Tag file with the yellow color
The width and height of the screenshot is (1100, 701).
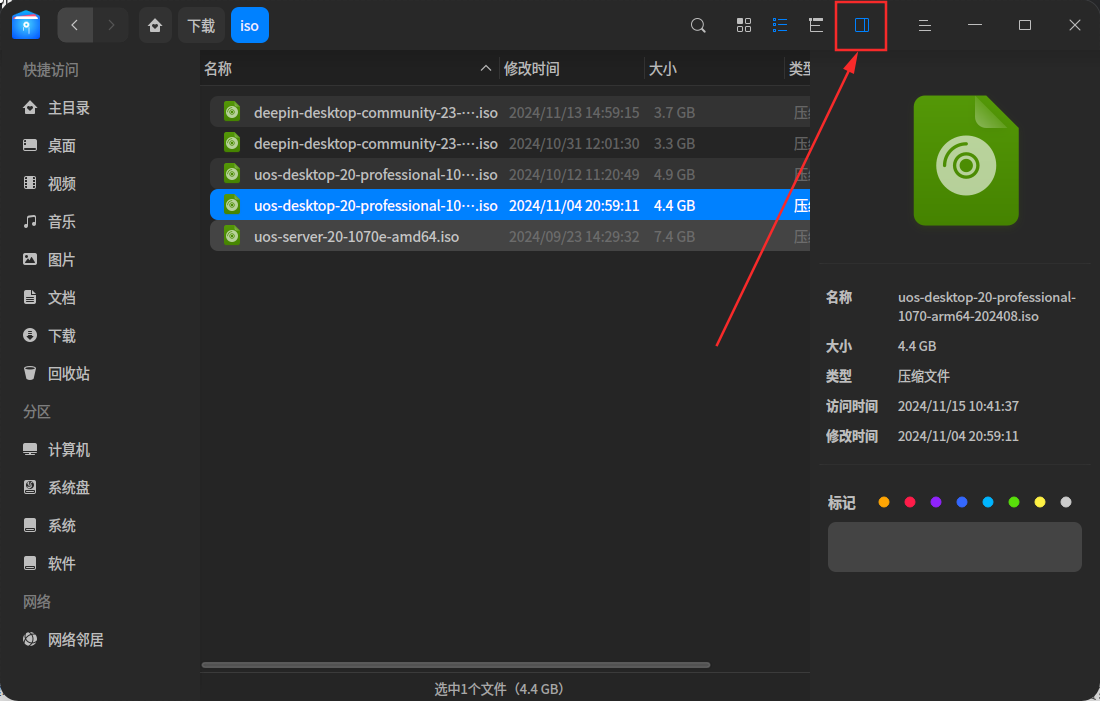(1040, 502)
